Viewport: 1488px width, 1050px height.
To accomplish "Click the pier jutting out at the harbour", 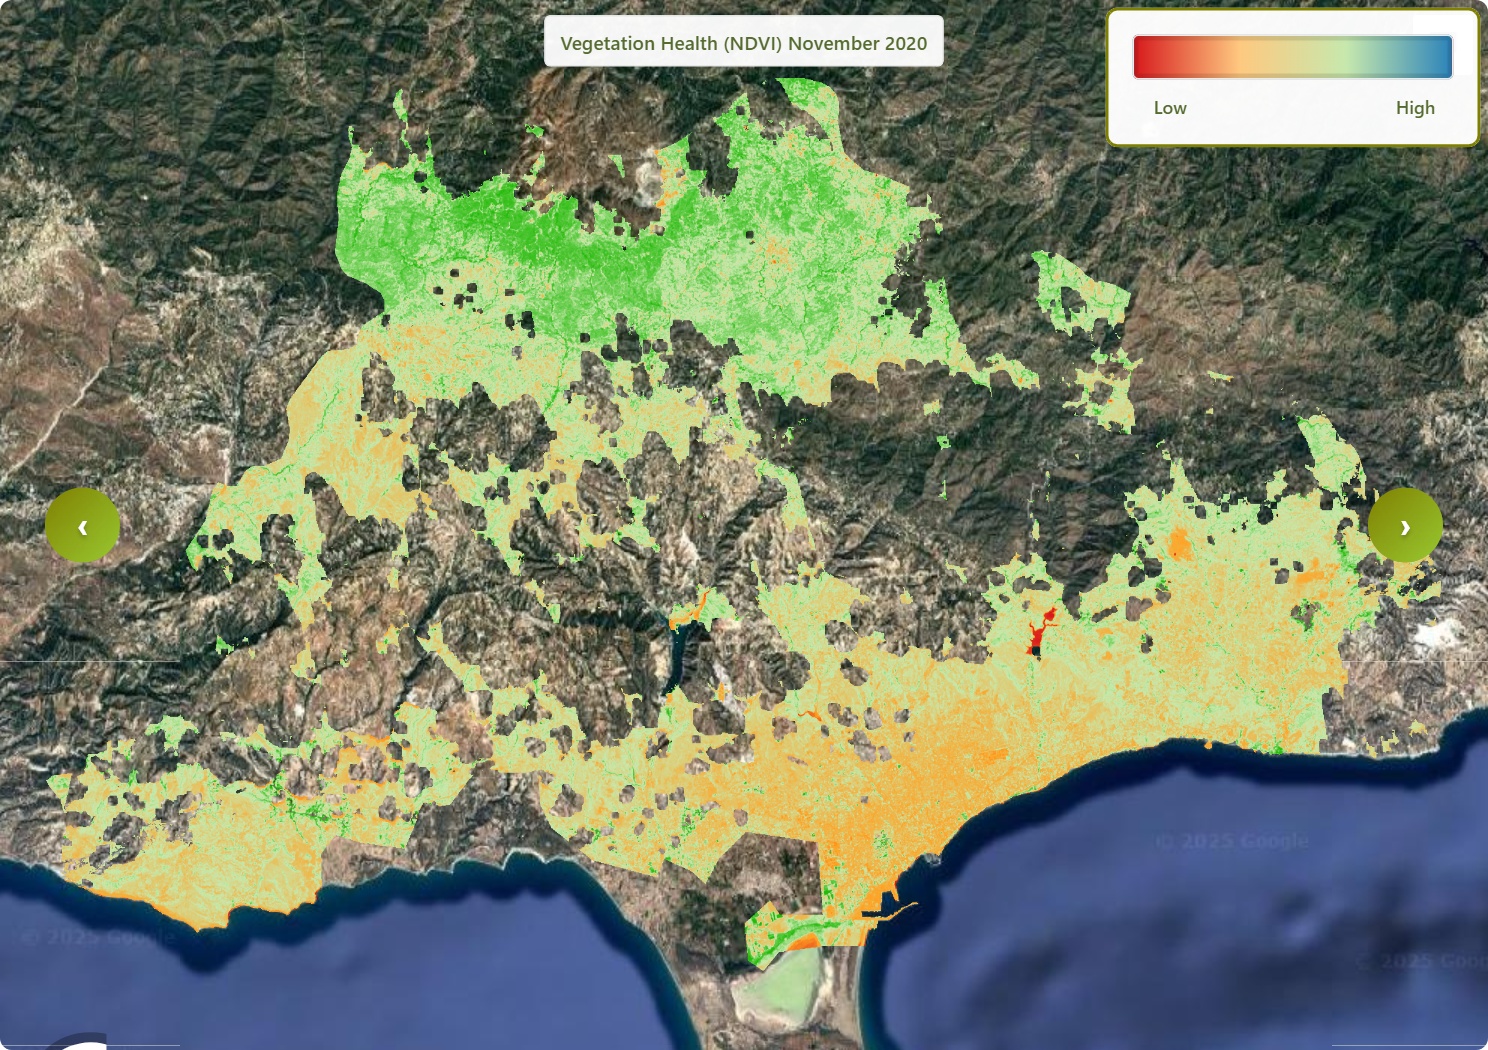I will tap(897, 910).
